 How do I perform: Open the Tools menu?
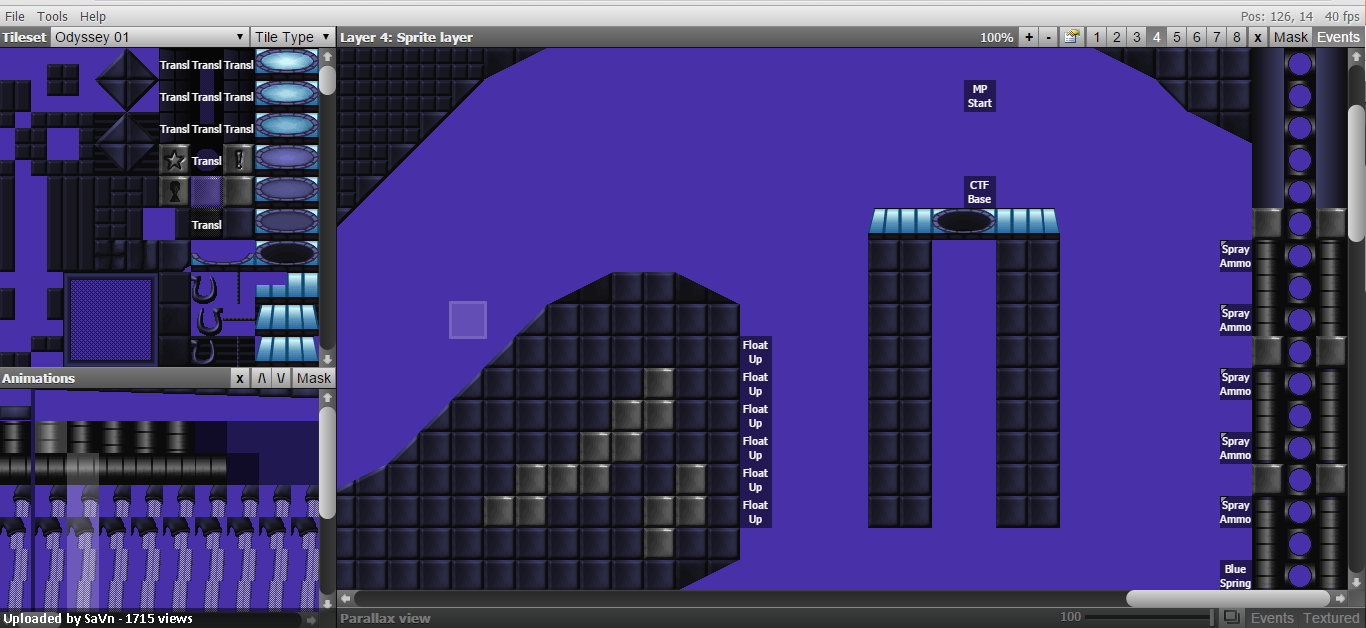52,16
